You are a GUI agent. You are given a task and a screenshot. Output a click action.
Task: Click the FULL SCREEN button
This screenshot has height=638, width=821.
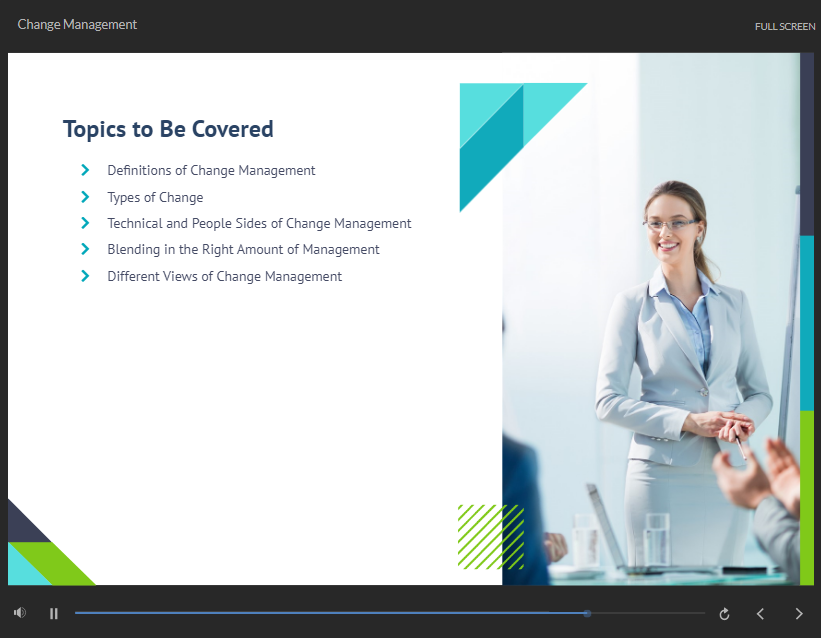pyautogui.click(x=784, y=26)
